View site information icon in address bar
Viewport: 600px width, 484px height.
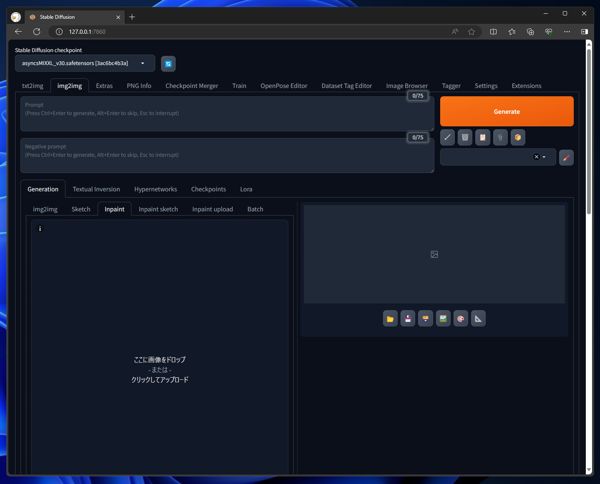(x=59, y=32)
